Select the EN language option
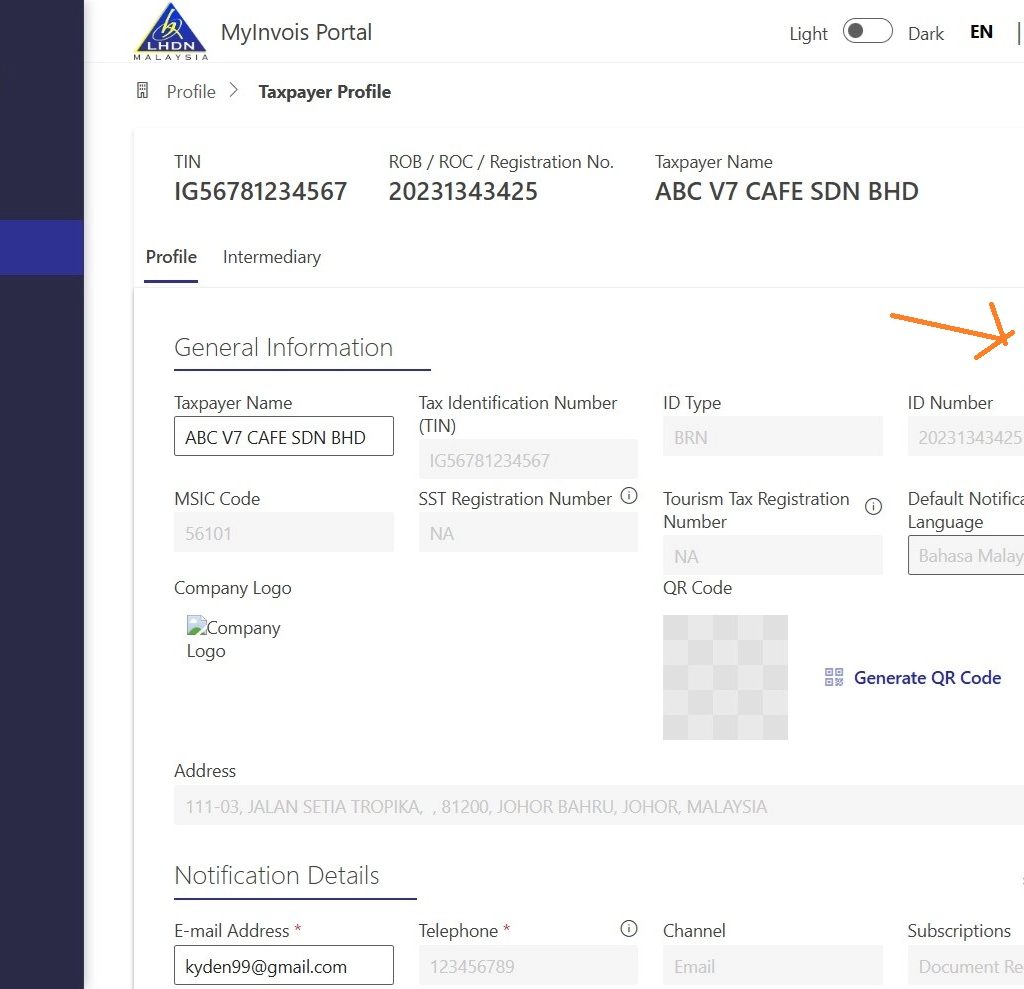 click(x=981, y=32)
